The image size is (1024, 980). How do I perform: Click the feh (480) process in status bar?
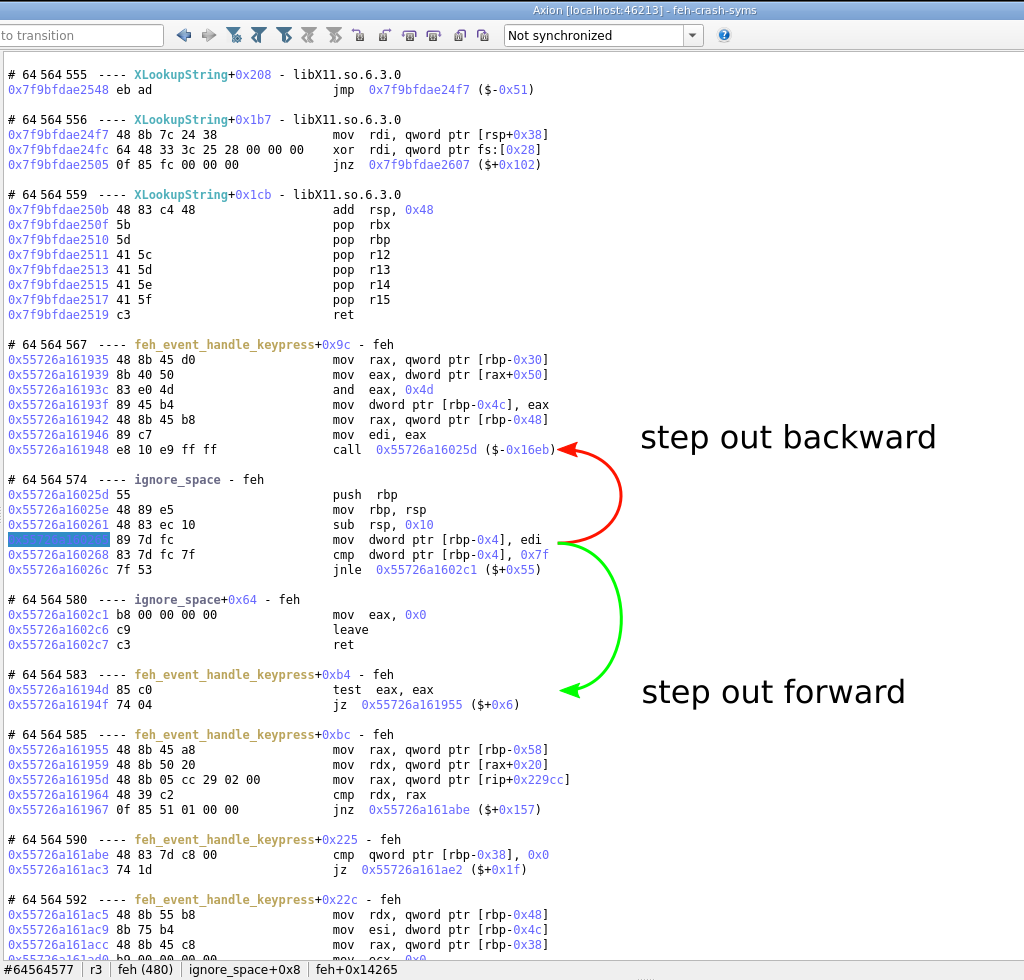145,969
